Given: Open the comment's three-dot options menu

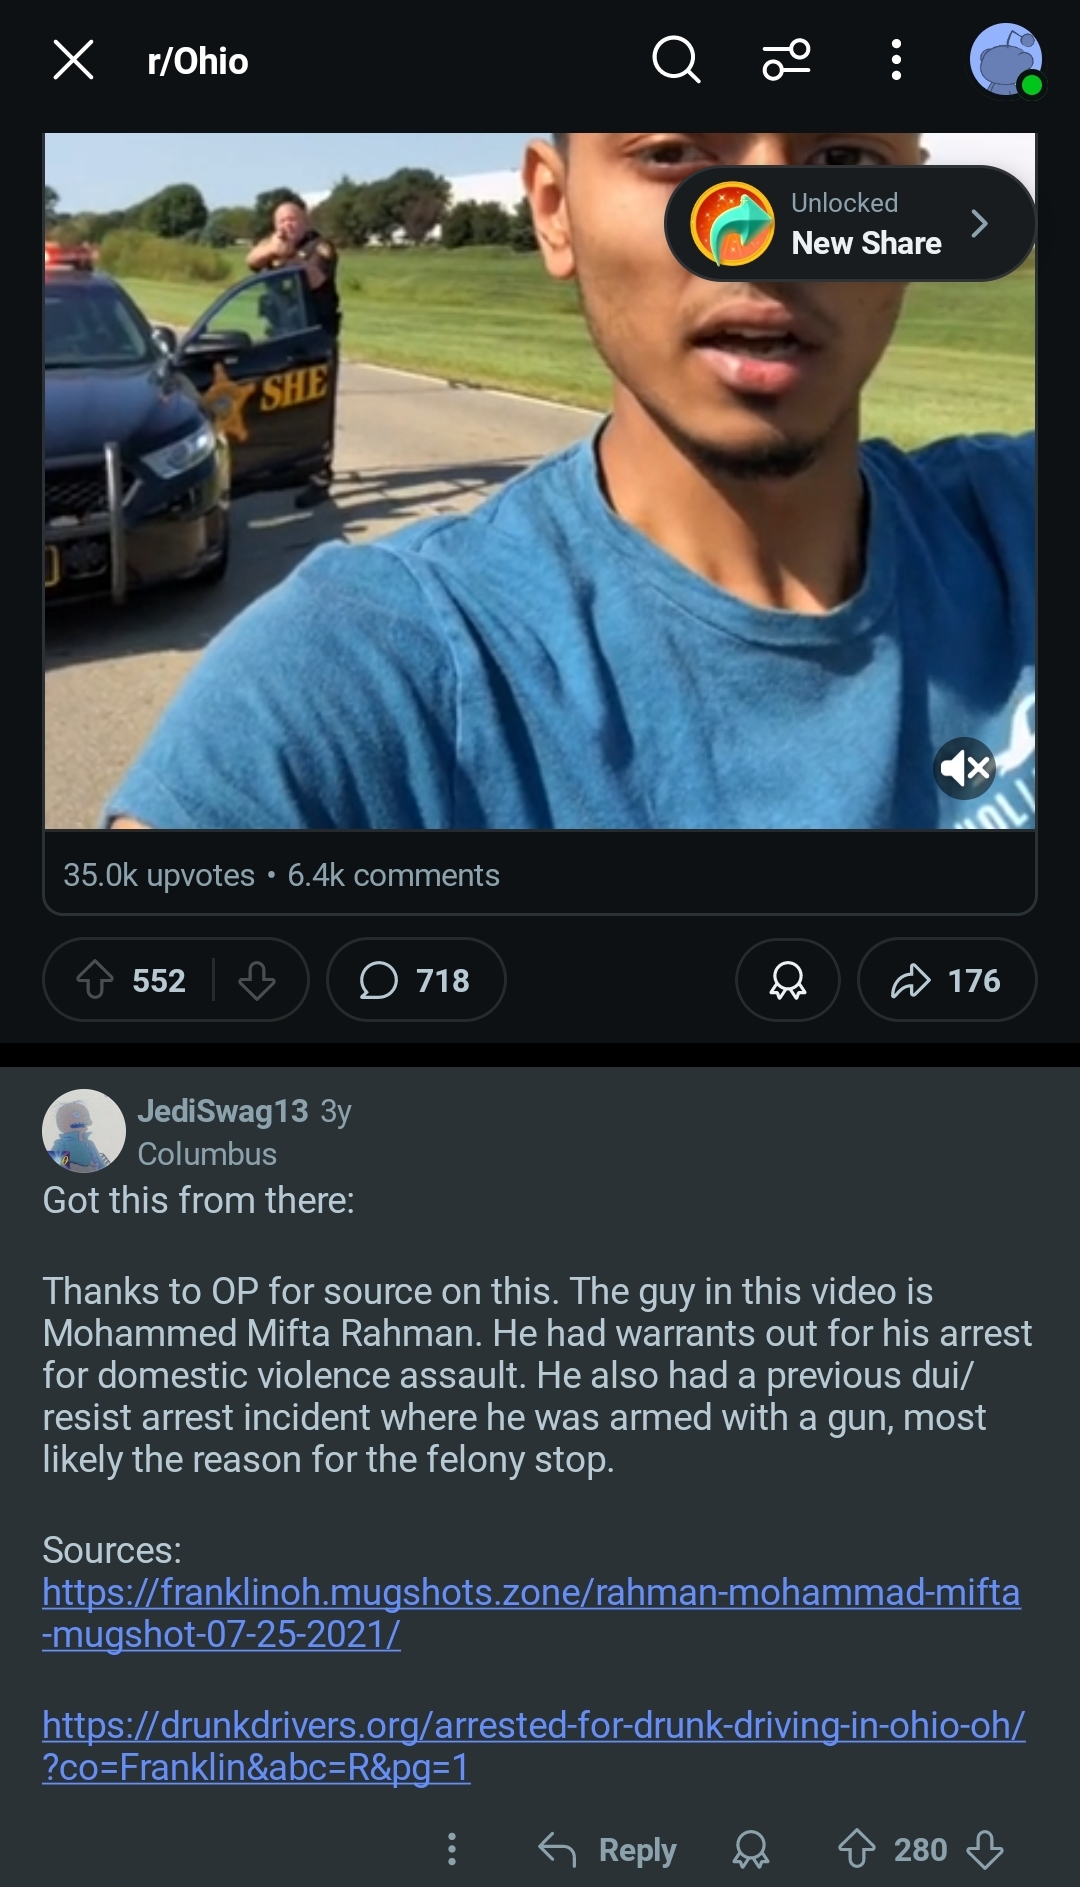Looking at the screenshot, I should [x=452, y=1849].
